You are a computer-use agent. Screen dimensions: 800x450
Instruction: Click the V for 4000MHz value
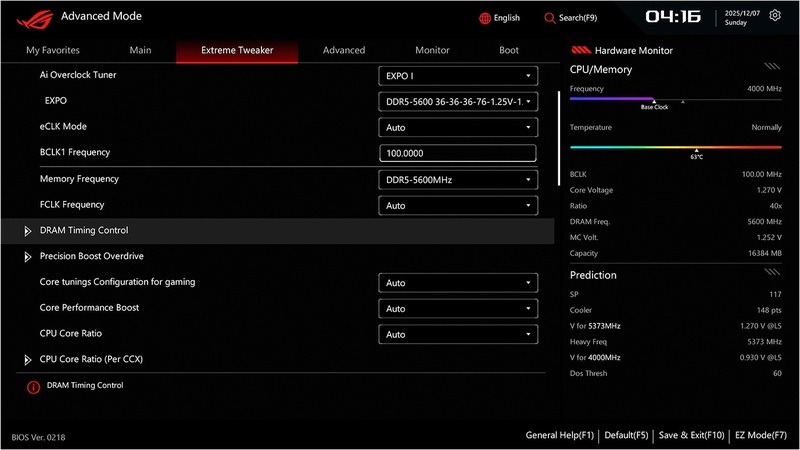pos(761,358)
